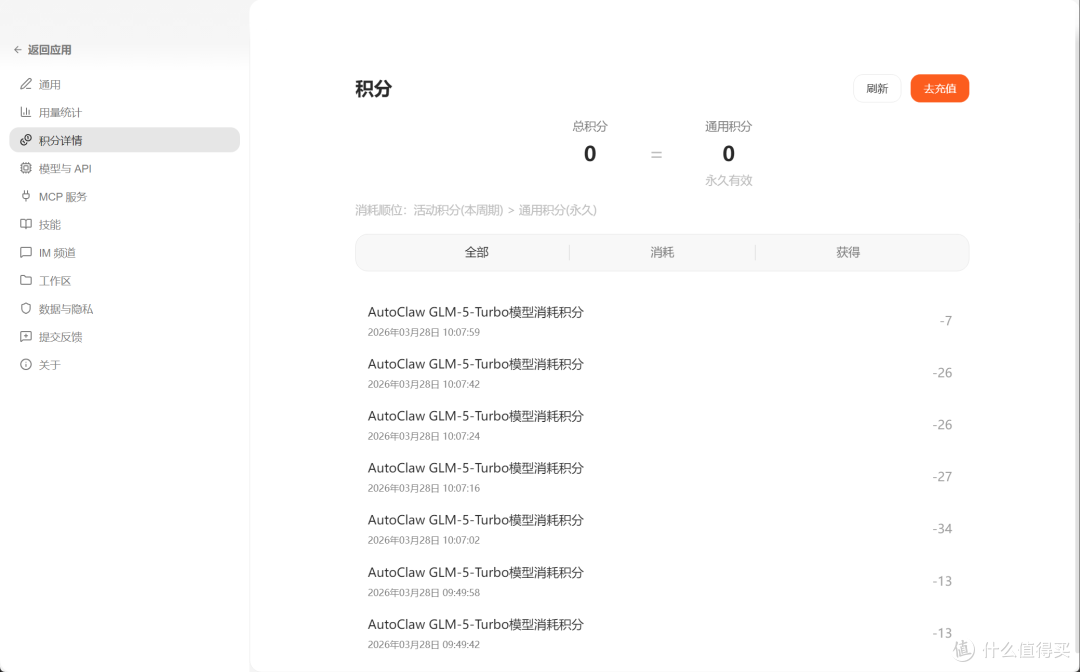1080x672 pixels.
Task: Click the info icon for 关于
Action: click(25, 365)
